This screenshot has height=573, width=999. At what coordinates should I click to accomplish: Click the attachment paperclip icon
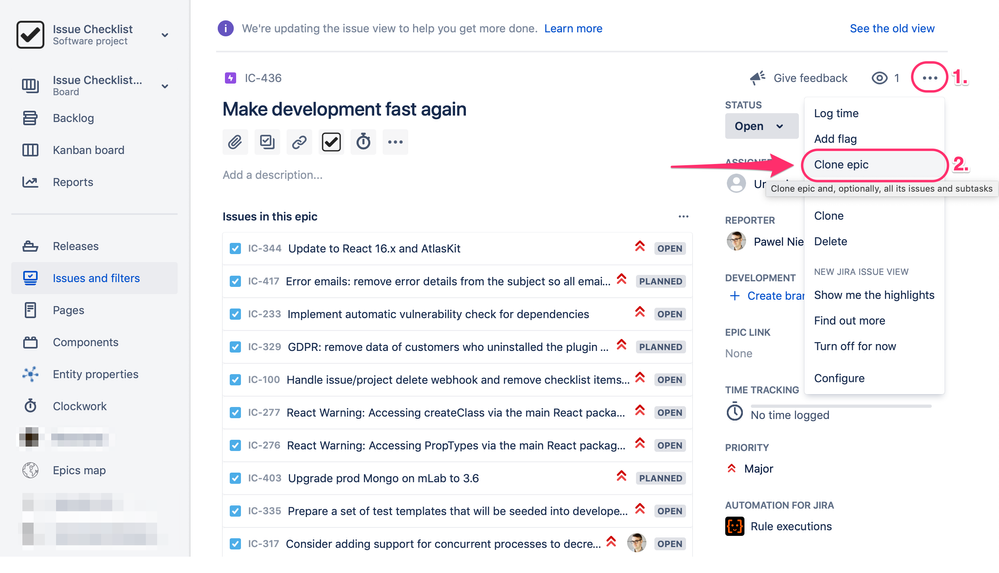pyautogui.click(x=235, y=141)
